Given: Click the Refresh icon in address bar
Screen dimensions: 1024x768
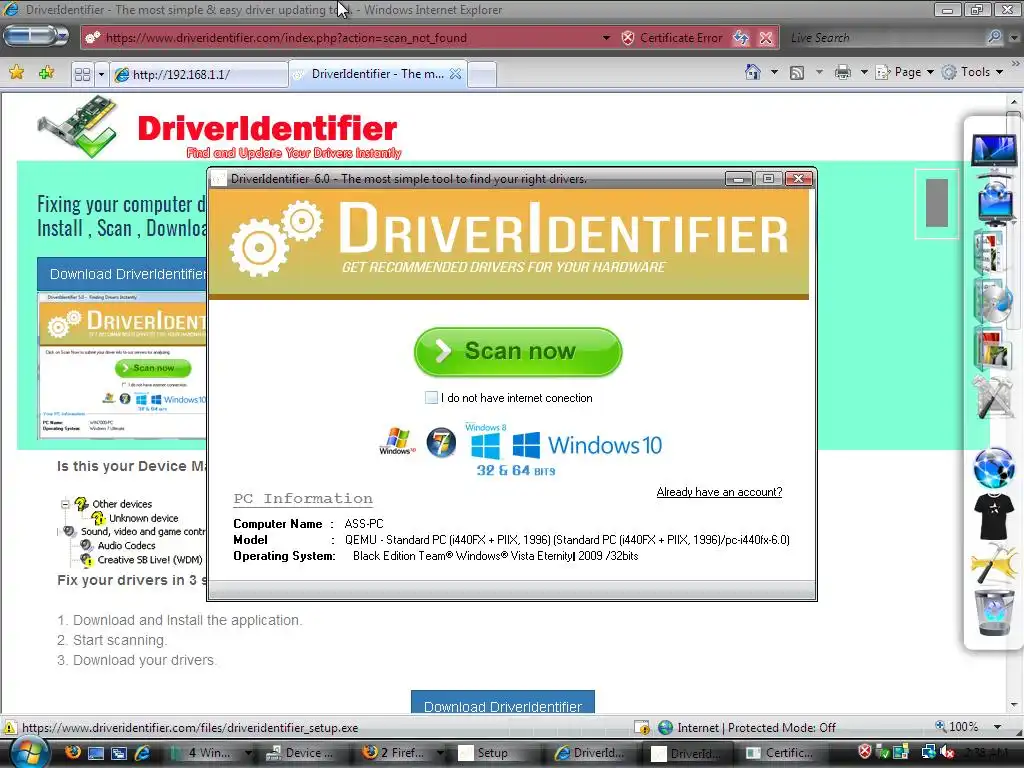Looking at the screenshot, I should pyautogui.click(x=741, y=38).
